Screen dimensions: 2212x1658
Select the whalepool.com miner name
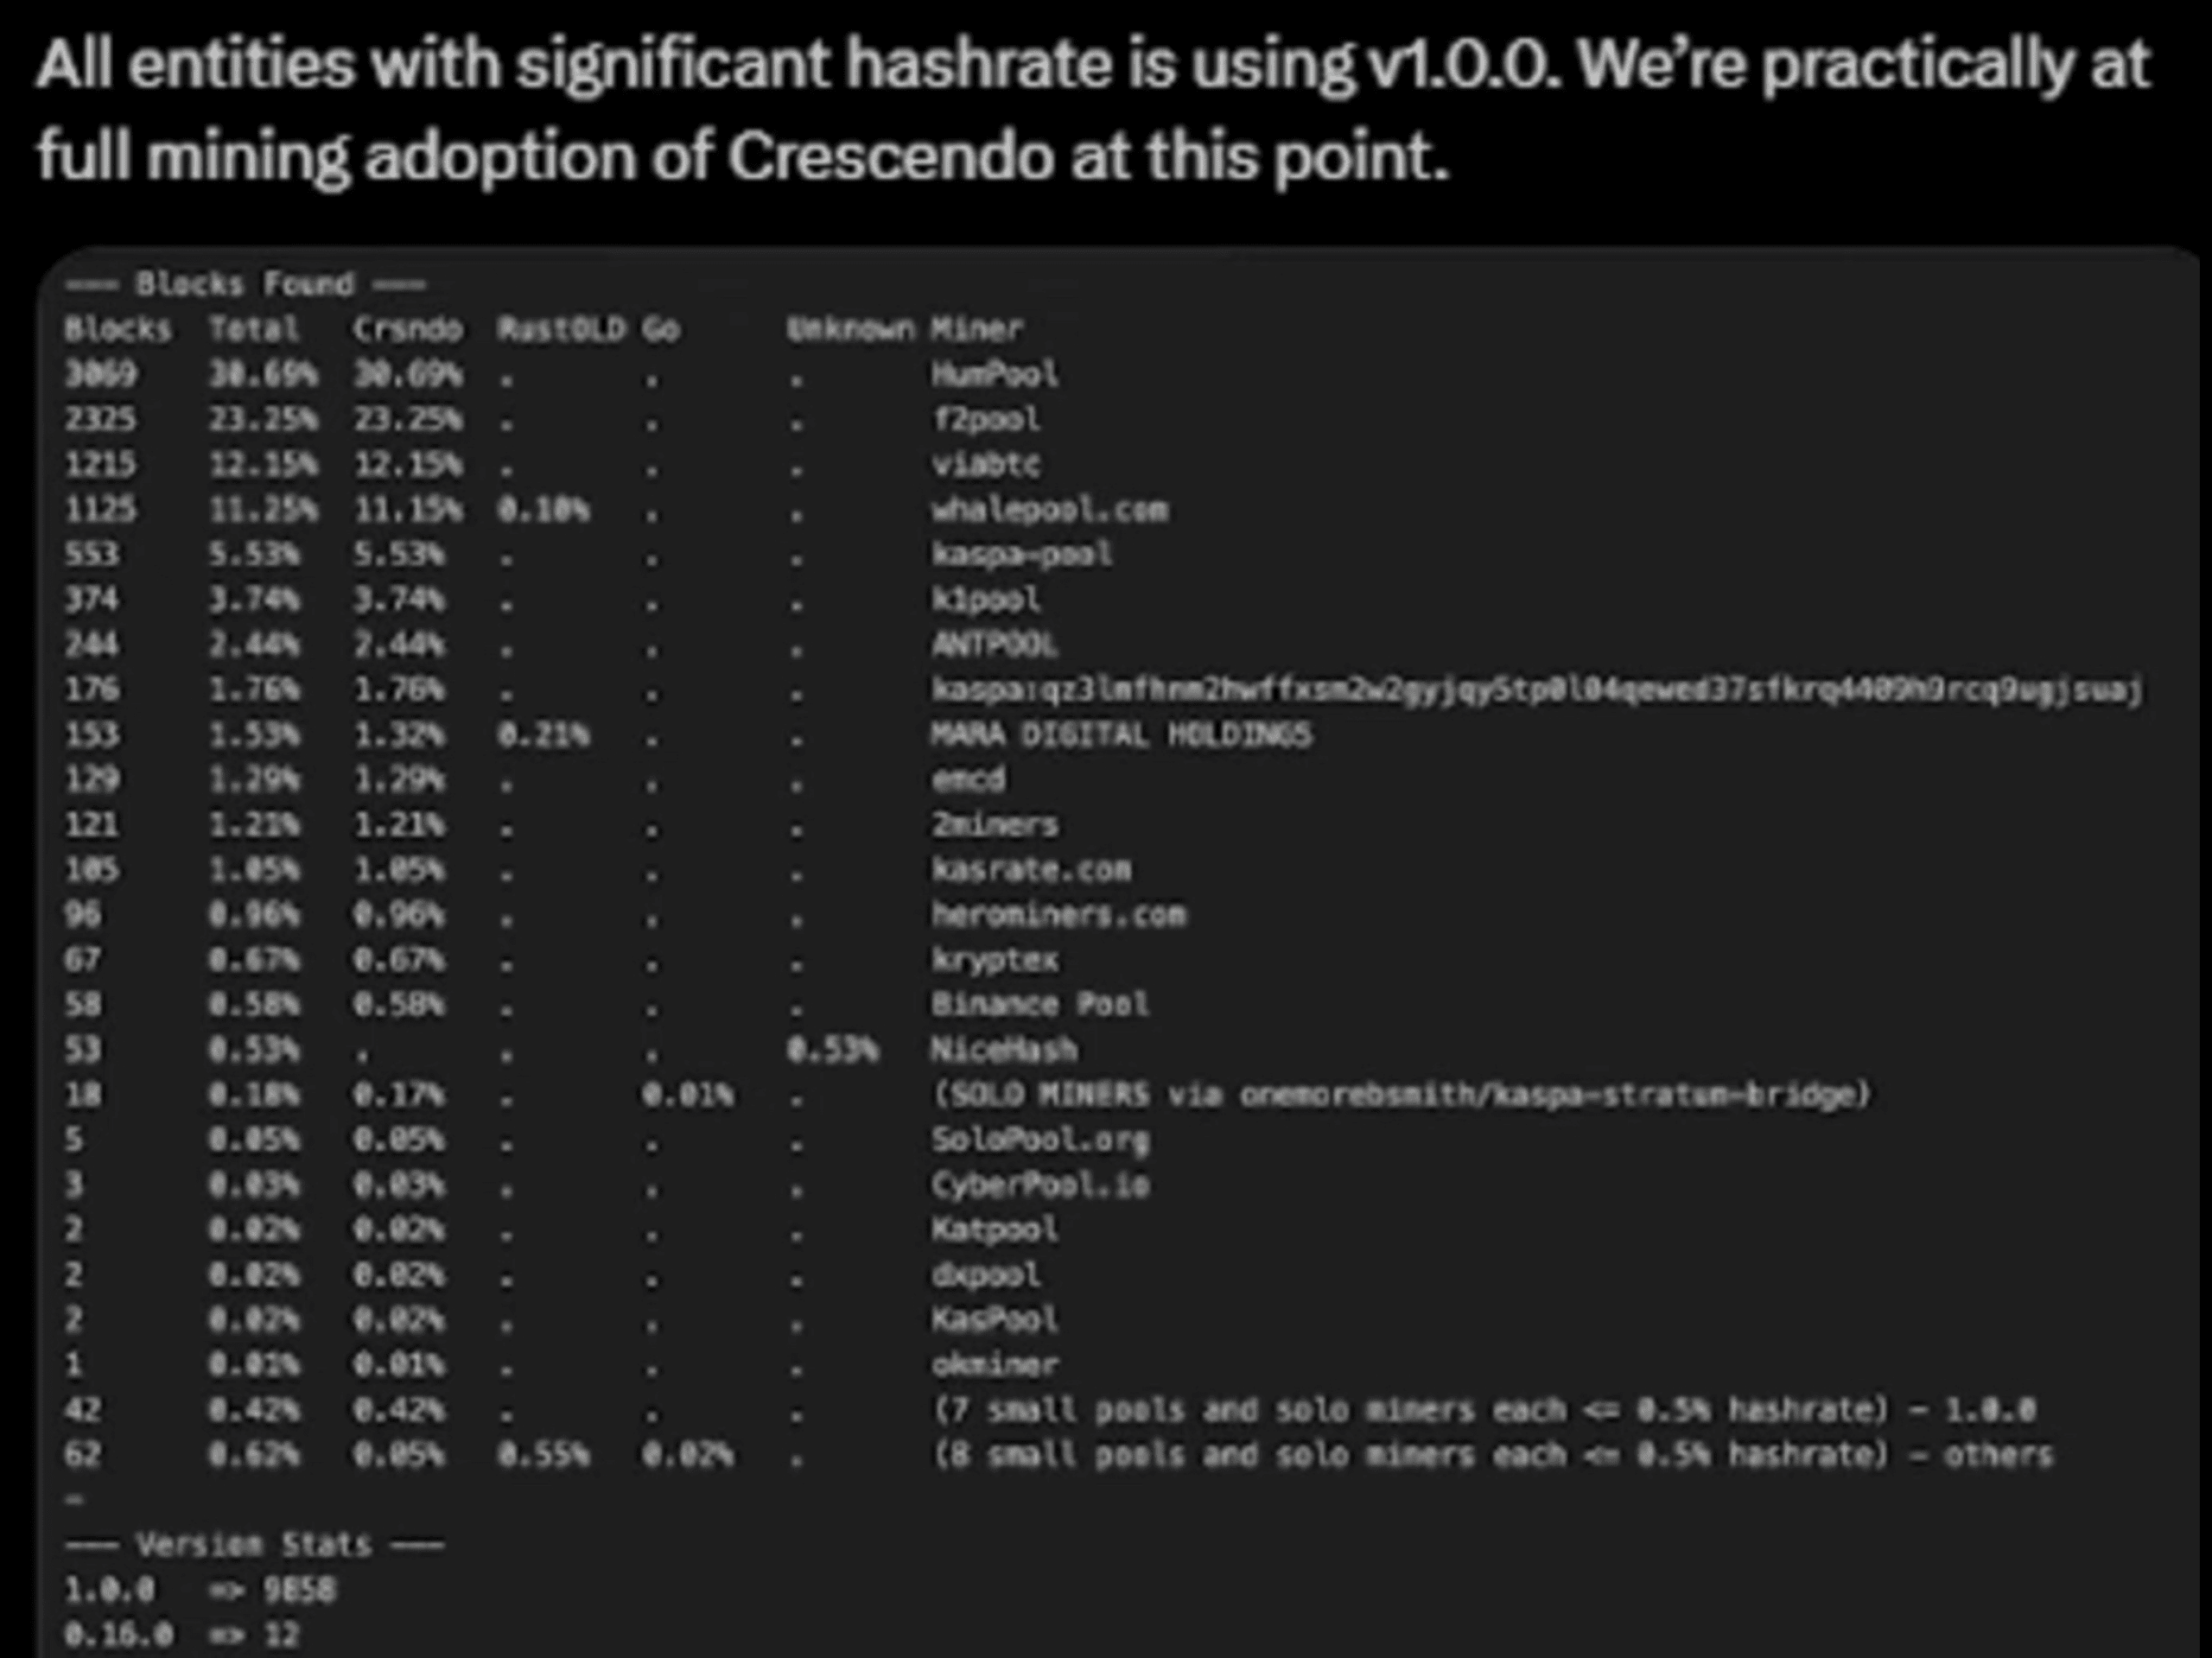(x=1049, y=510)
